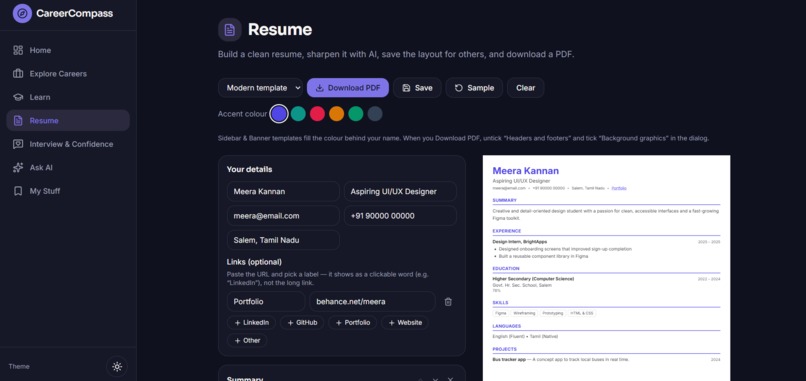Select the red accent colour swatch
This screenshot has width=806, height=381.
pos(317,114)
